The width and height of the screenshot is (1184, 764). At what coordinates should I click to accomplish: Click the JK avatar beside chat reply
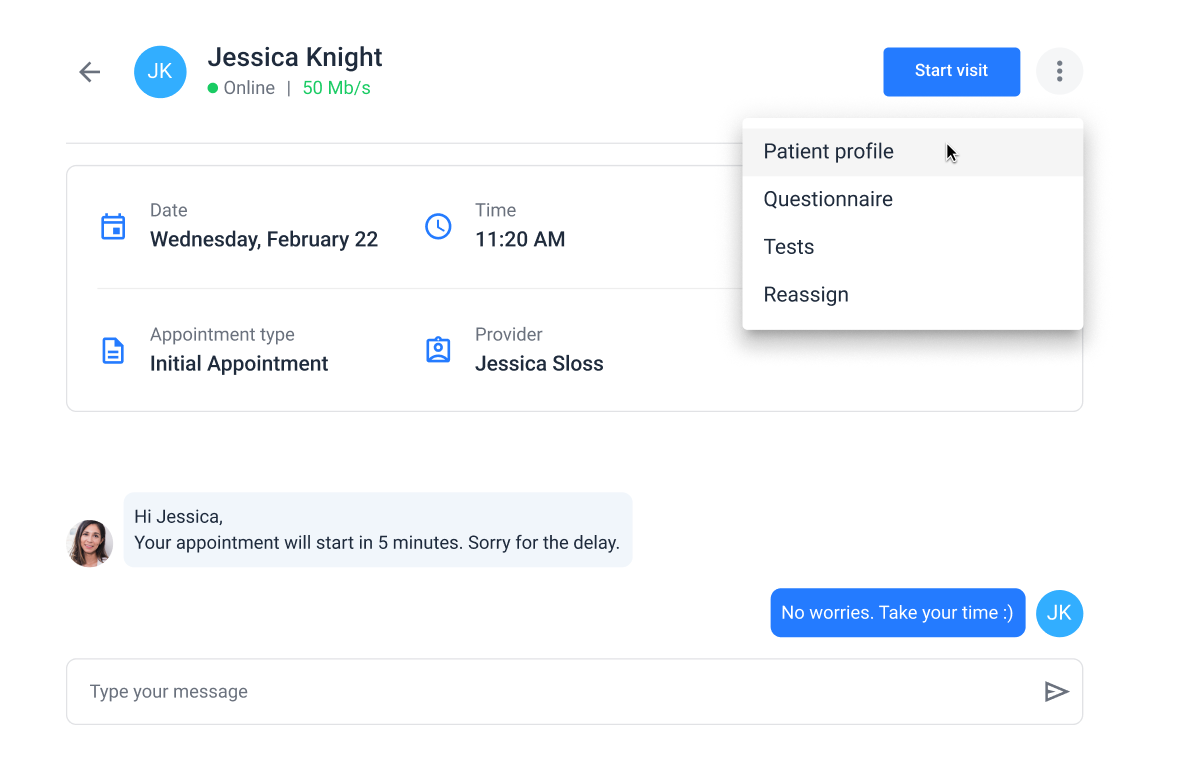click(x=1059, y=613)
